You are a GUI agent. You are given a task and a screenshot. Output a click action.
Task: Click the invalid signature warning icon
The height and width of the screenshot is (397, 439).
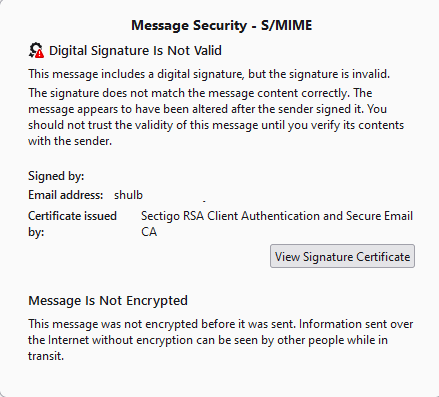click(x=36, y=51)
